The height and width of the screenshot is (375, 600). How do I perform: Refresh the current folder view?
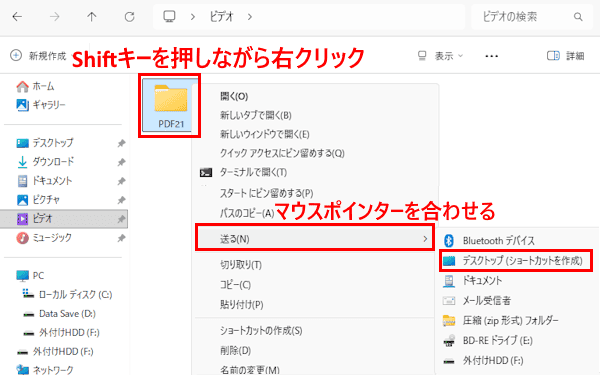click(129, 17)
